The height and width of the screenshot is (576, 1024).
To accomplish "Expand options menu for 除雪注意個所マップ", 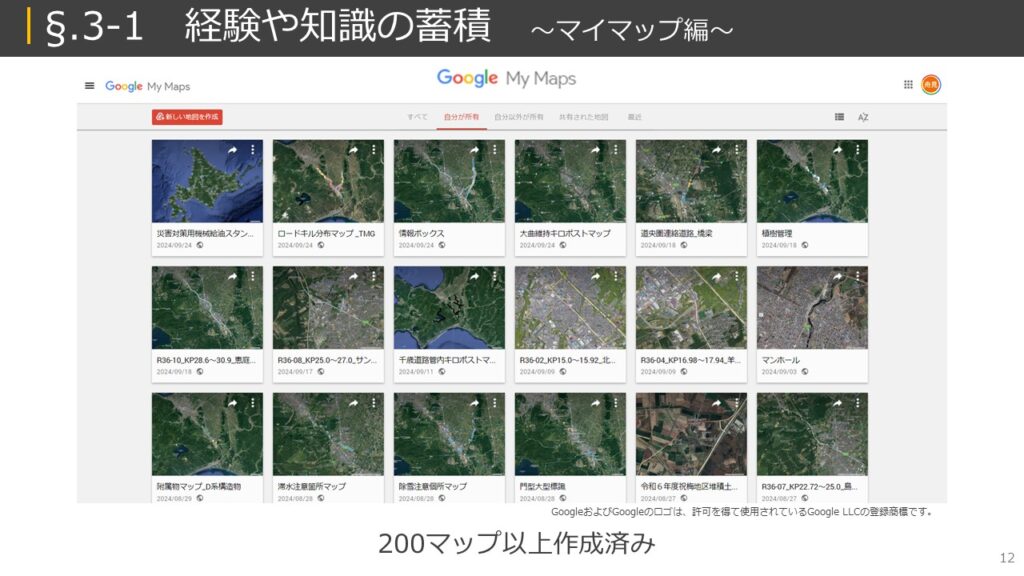I will point(494,404).
